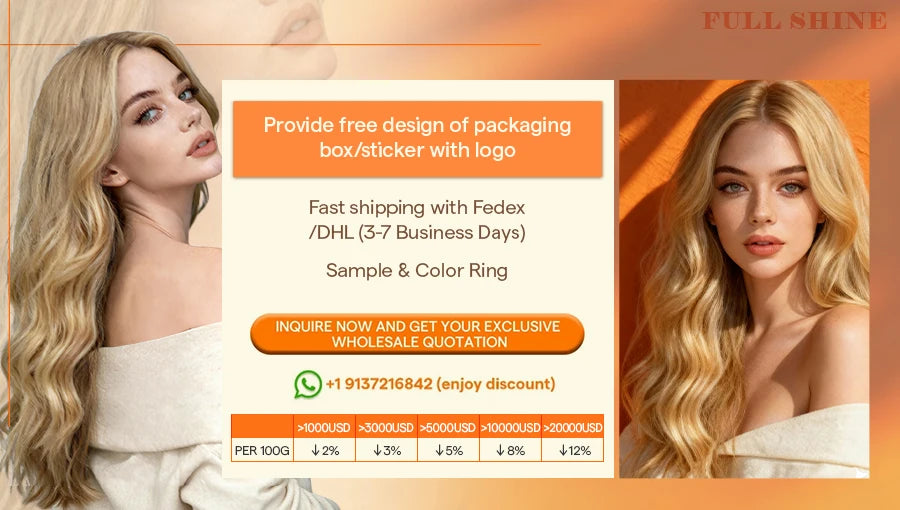Click the Sample & Color Ring text
The height and width of the screenshot is (510, 900).
coord(417,270)
